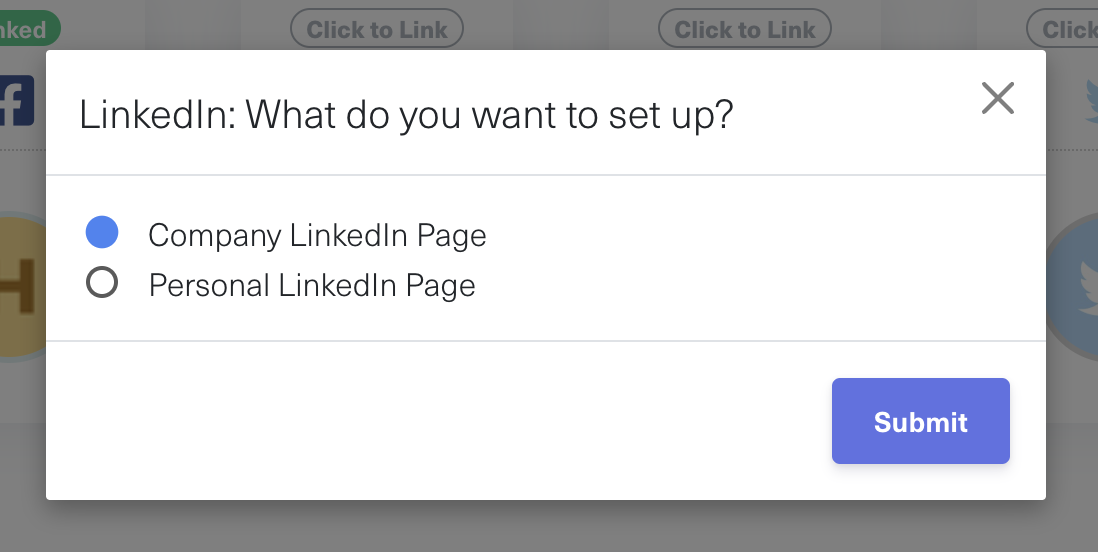Image resolution: width=1098 pixels, height=552 pixels.
Task: Click the leftmost "Click to Link" button
Action: (x=377, y=29)
